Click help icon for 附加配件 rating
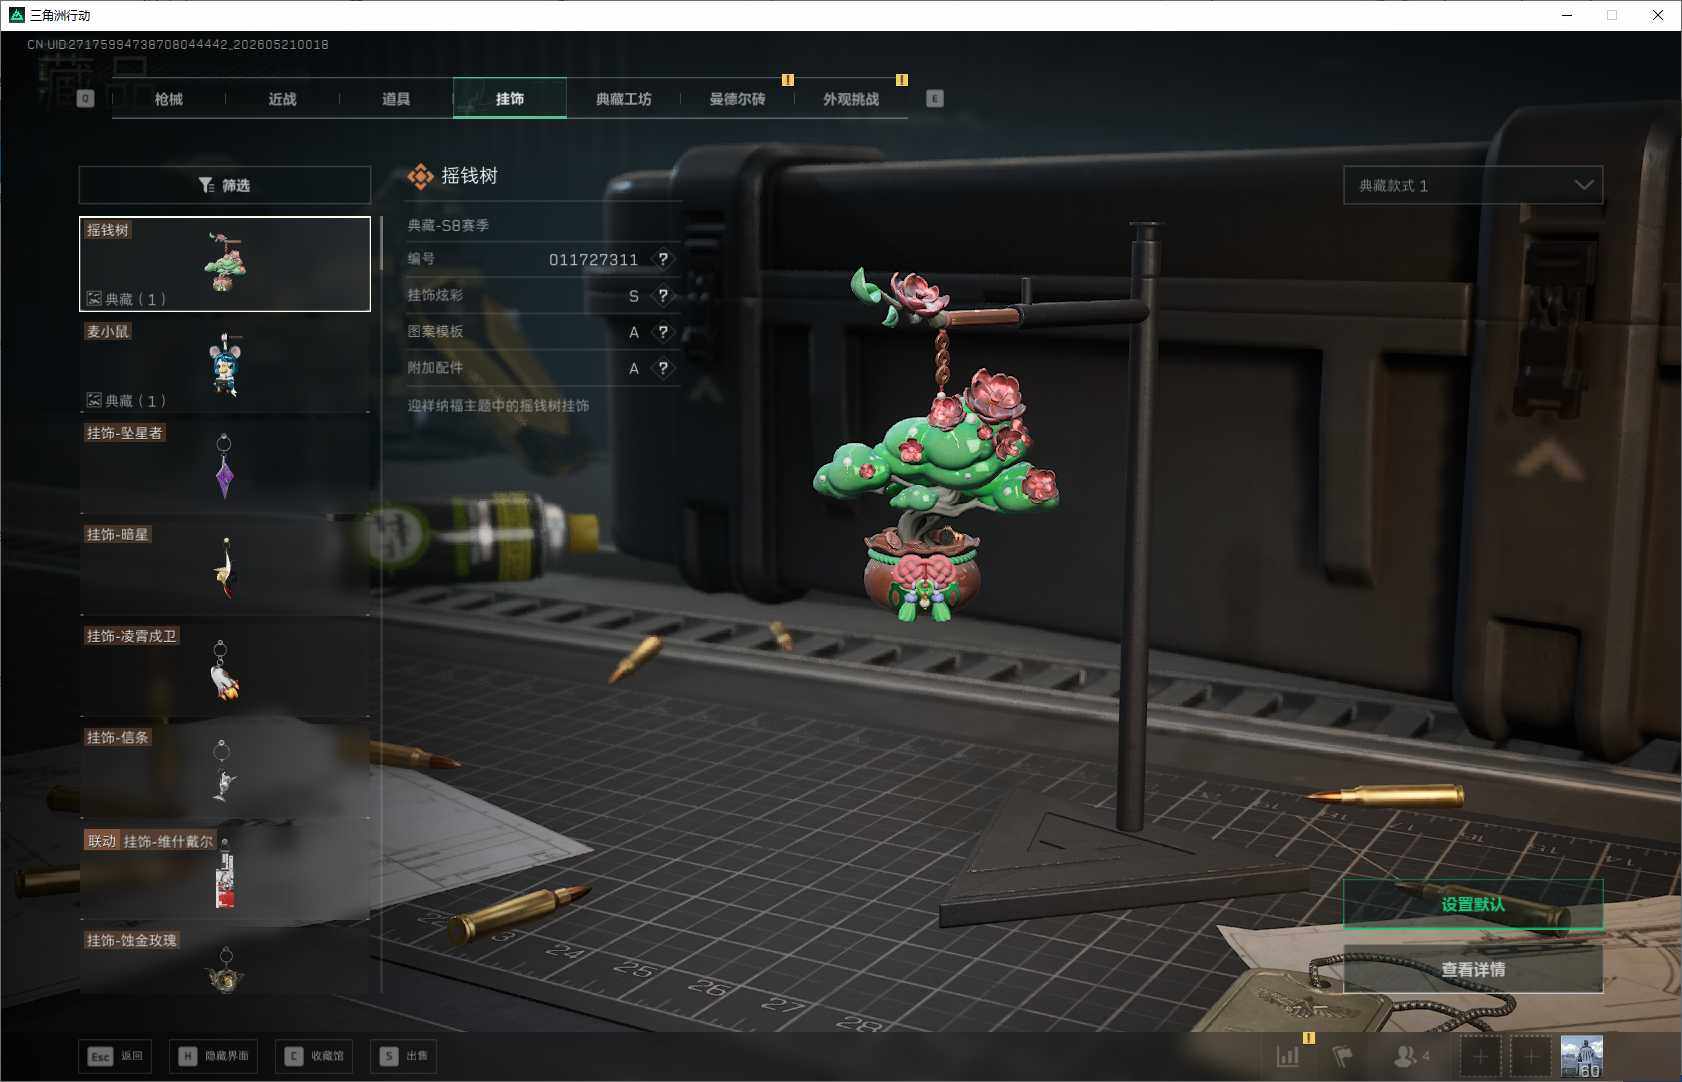This screenshot has width=1682, height=1082. tap(663, 368)
